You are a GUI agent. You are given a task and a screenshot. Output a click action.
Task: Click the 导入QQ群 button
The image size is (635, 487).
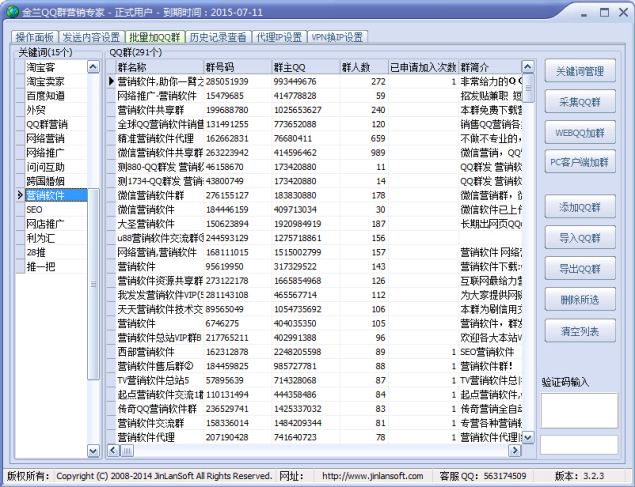(x=580, y=238)
